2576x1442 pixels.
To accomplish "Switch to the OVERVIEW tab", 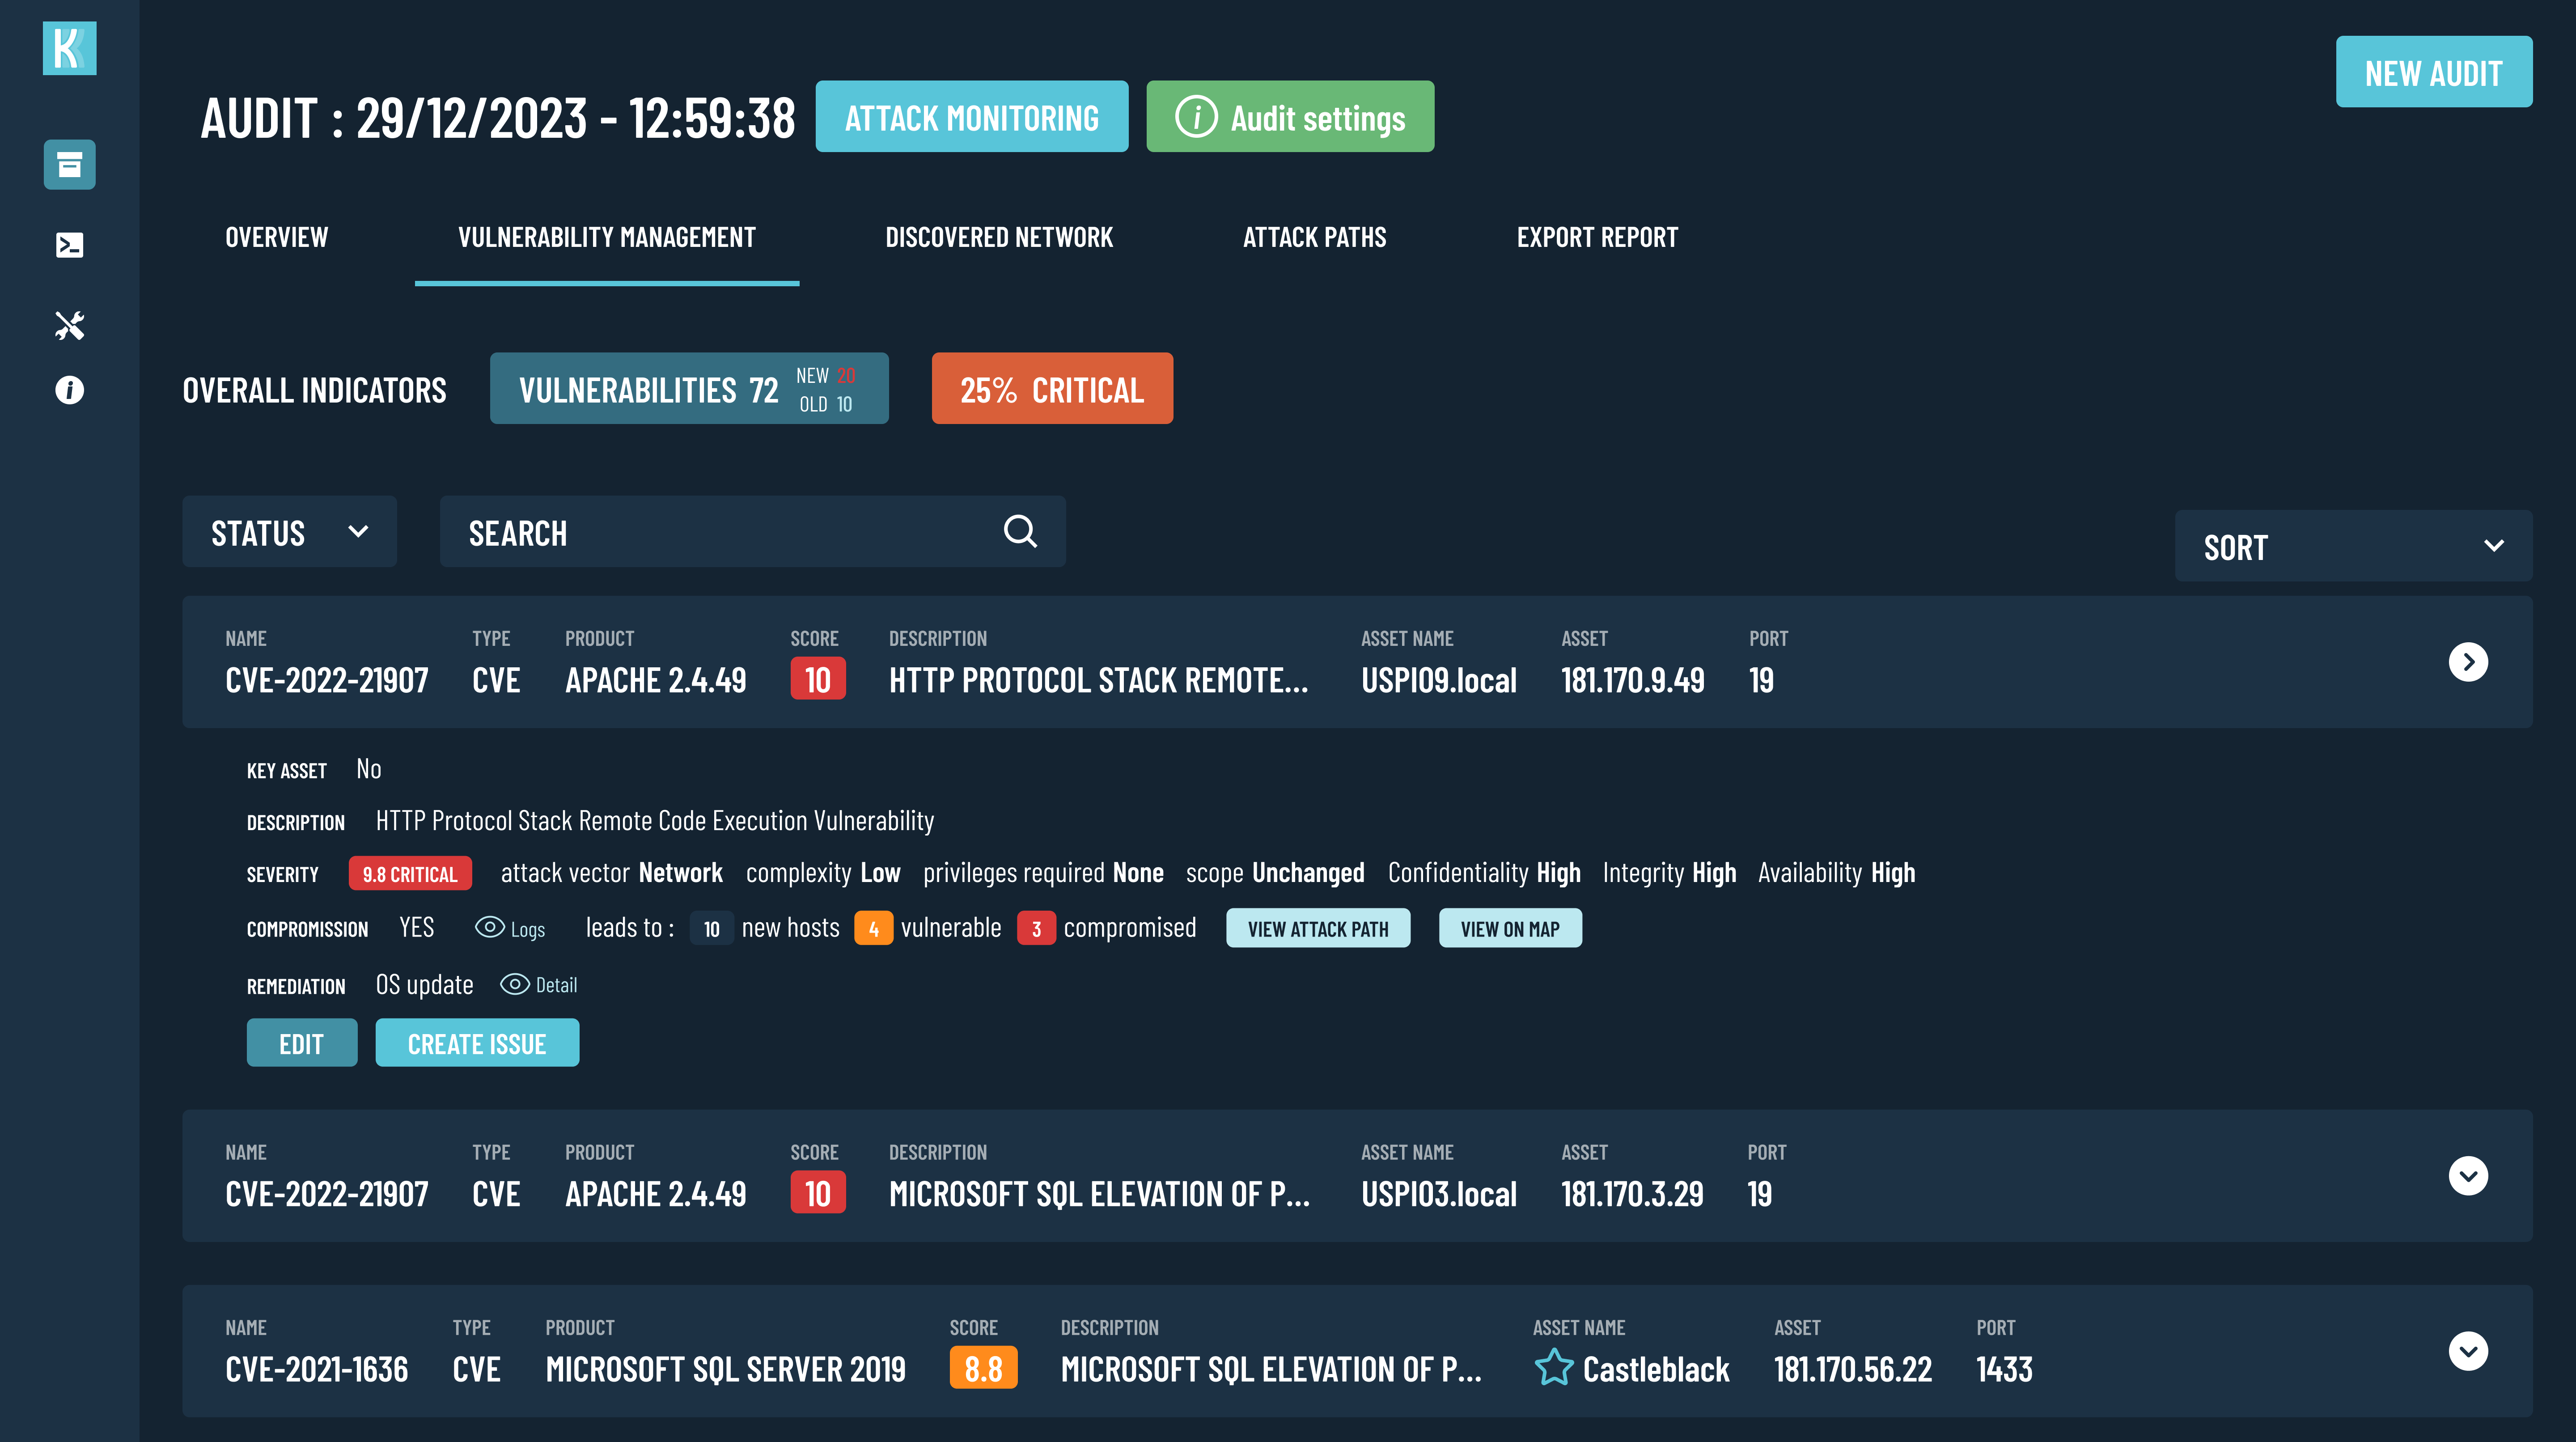I will pos(276,238).
